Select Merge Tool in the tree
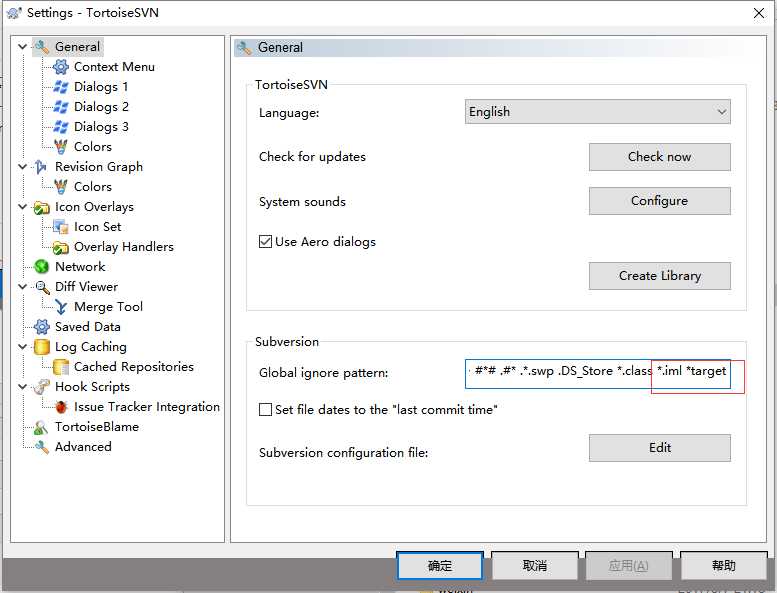This screenshot has height=593, width=777. tap(108, 307)
